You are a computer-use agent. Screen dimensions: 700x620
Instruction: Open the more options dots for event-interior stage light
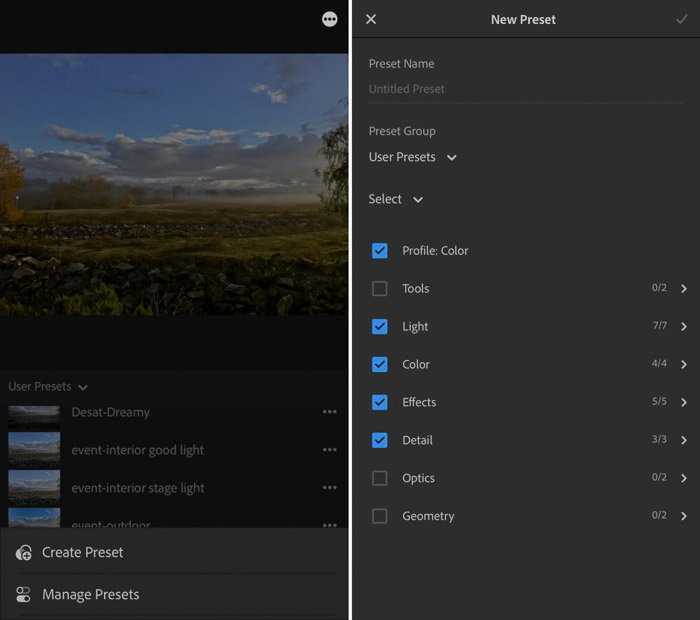tap(329, 487)
